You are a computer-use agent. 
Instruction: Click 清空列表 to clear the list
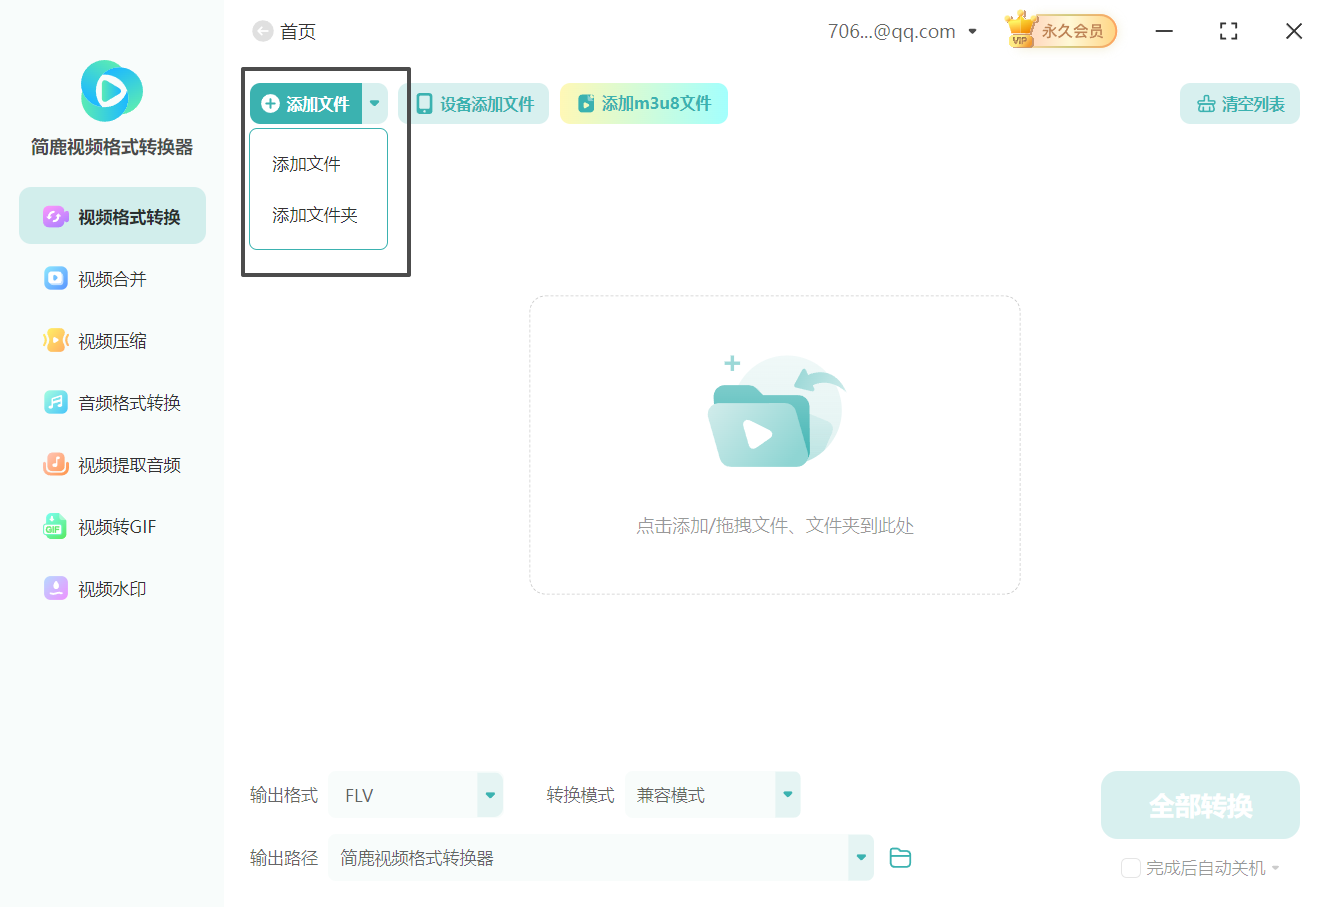(1239, 103)
